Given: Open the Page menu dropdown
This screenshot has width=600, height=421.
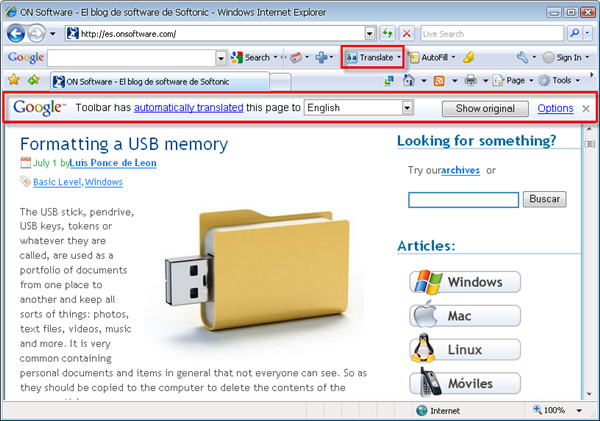Looking at the screenshot, I should (514, 80).
